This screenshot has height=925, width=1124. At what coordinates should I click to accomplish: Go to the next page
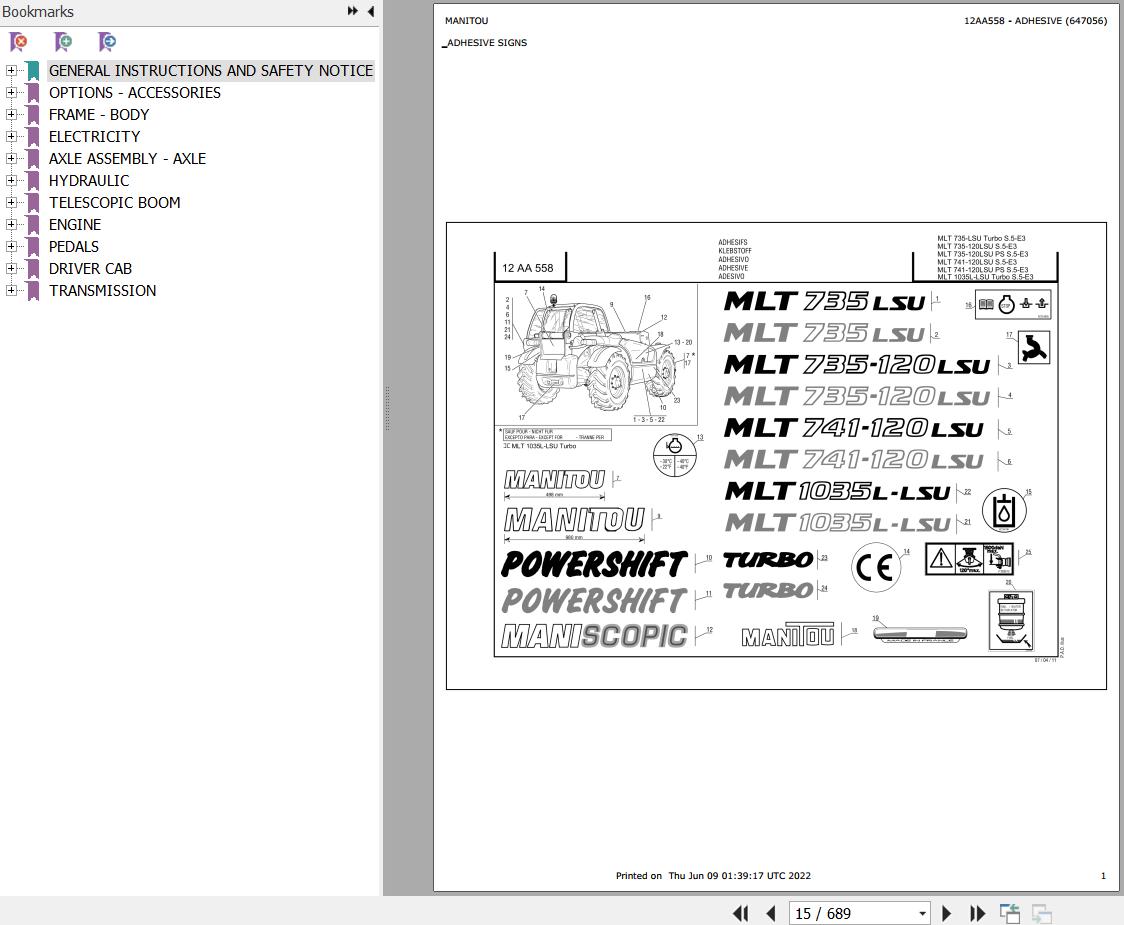point(946,914)
